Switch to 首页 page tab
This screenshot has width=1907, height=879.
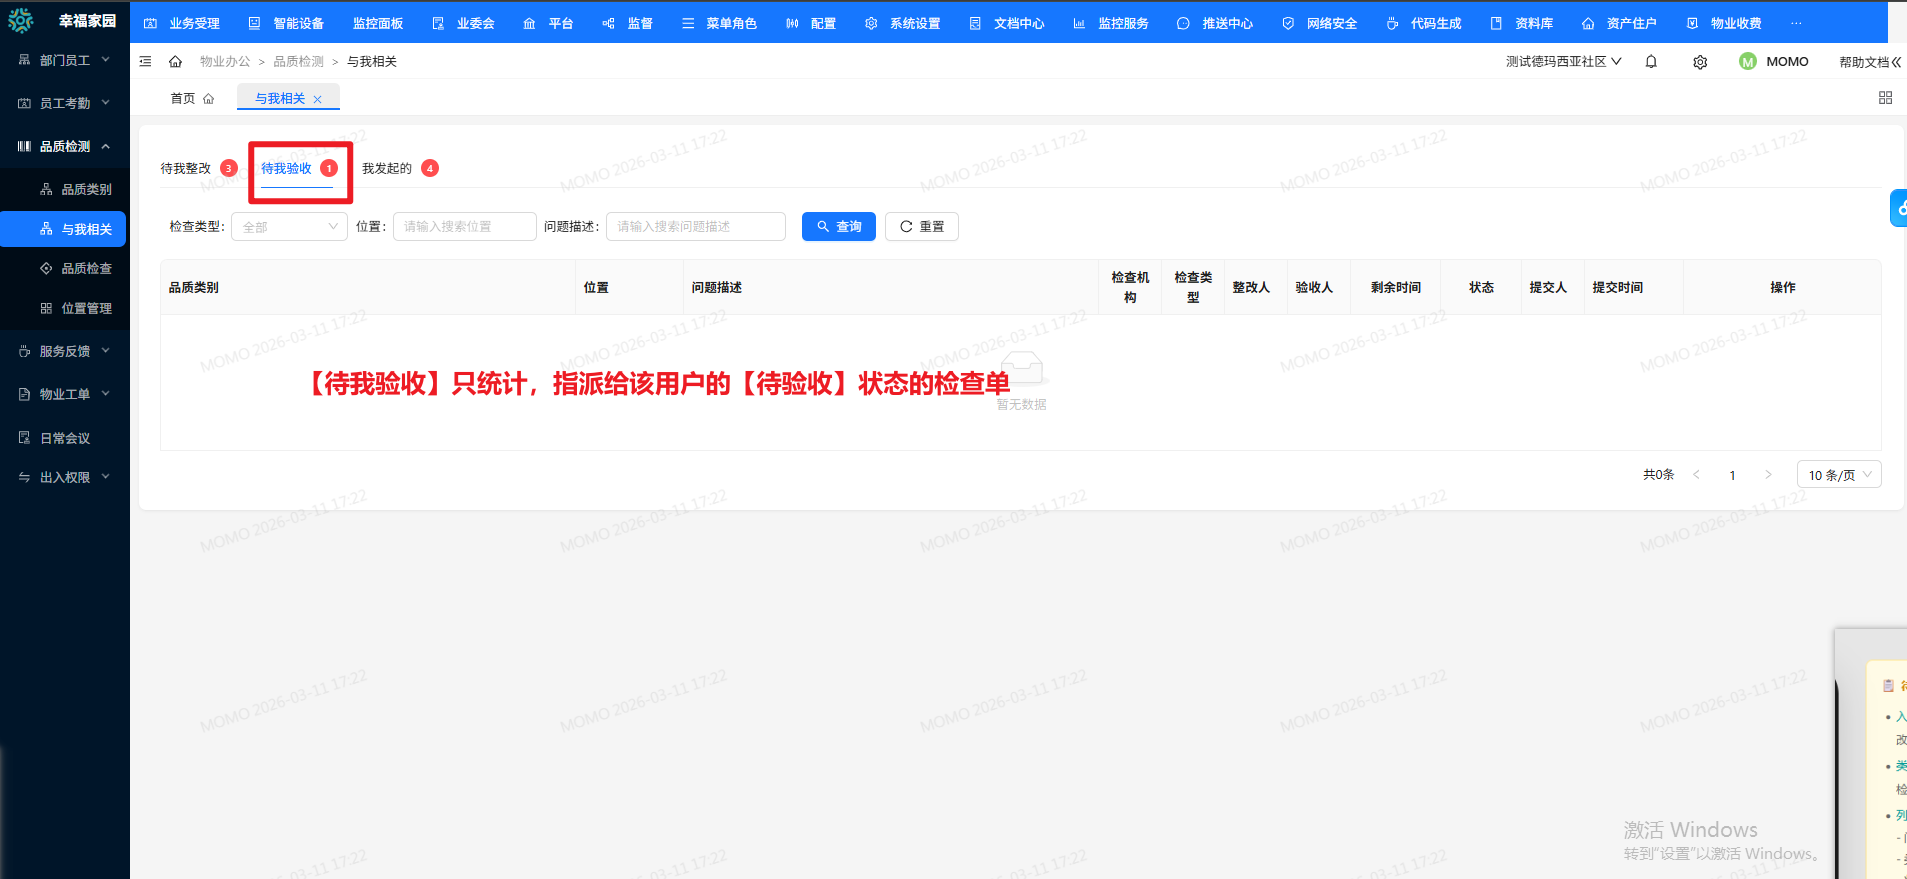pyautogui.click(x=192, y=98)
